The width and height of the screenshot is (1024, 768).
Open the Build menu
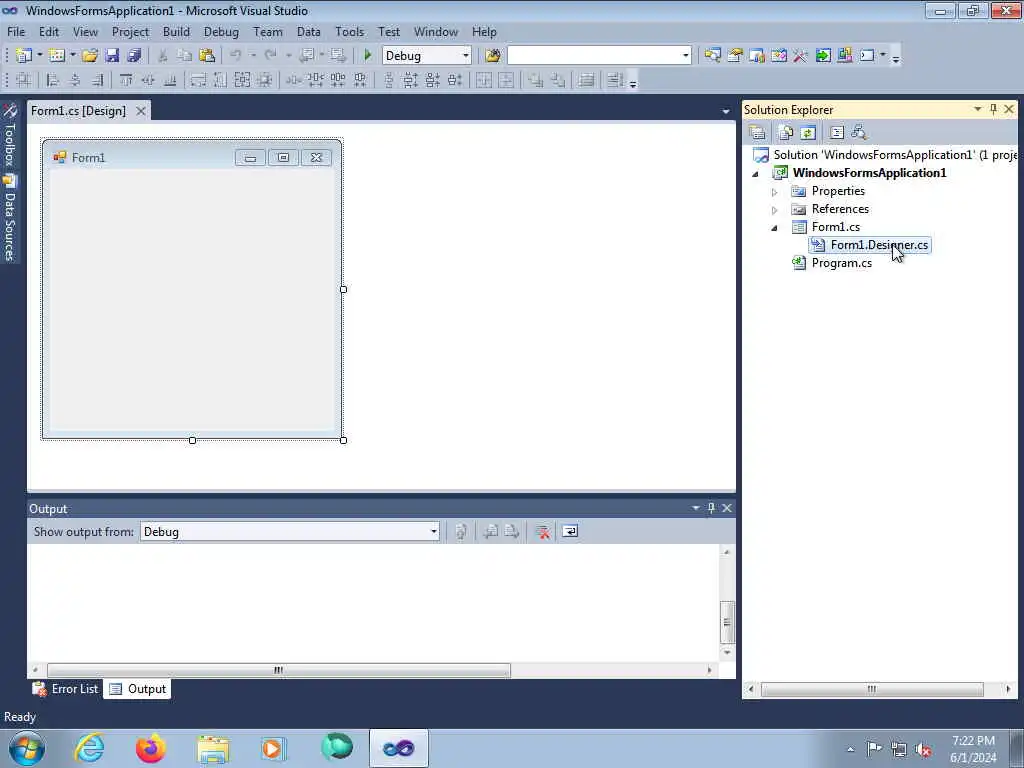pyautogui.click(x=176, y=32)
